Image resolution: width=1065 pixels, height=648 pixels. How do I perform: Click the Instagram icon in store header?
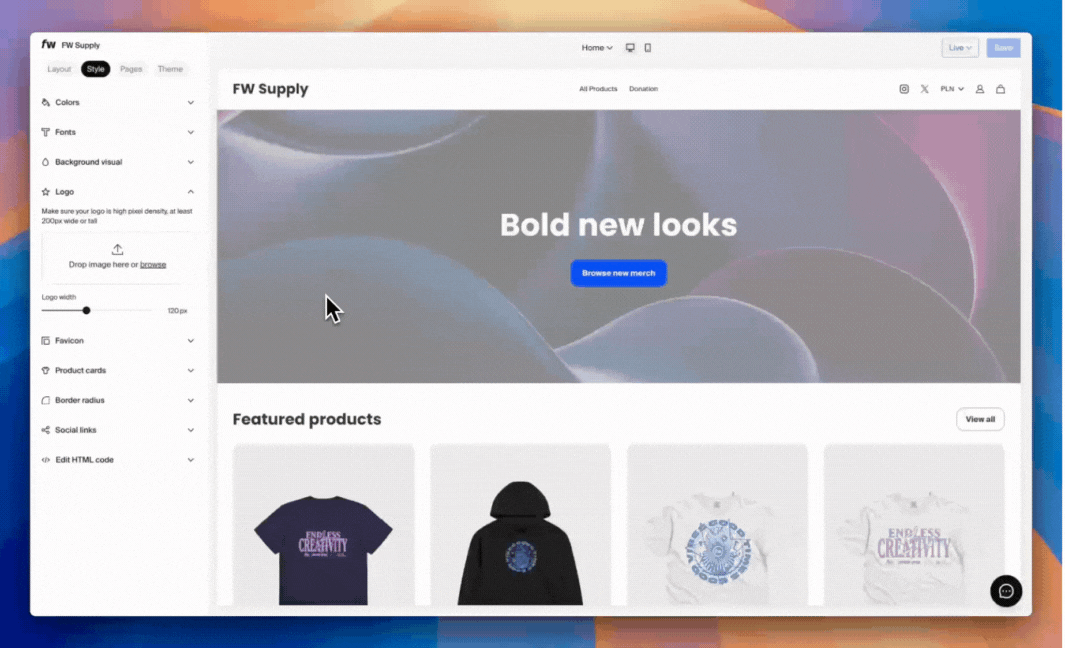[904, 89]
